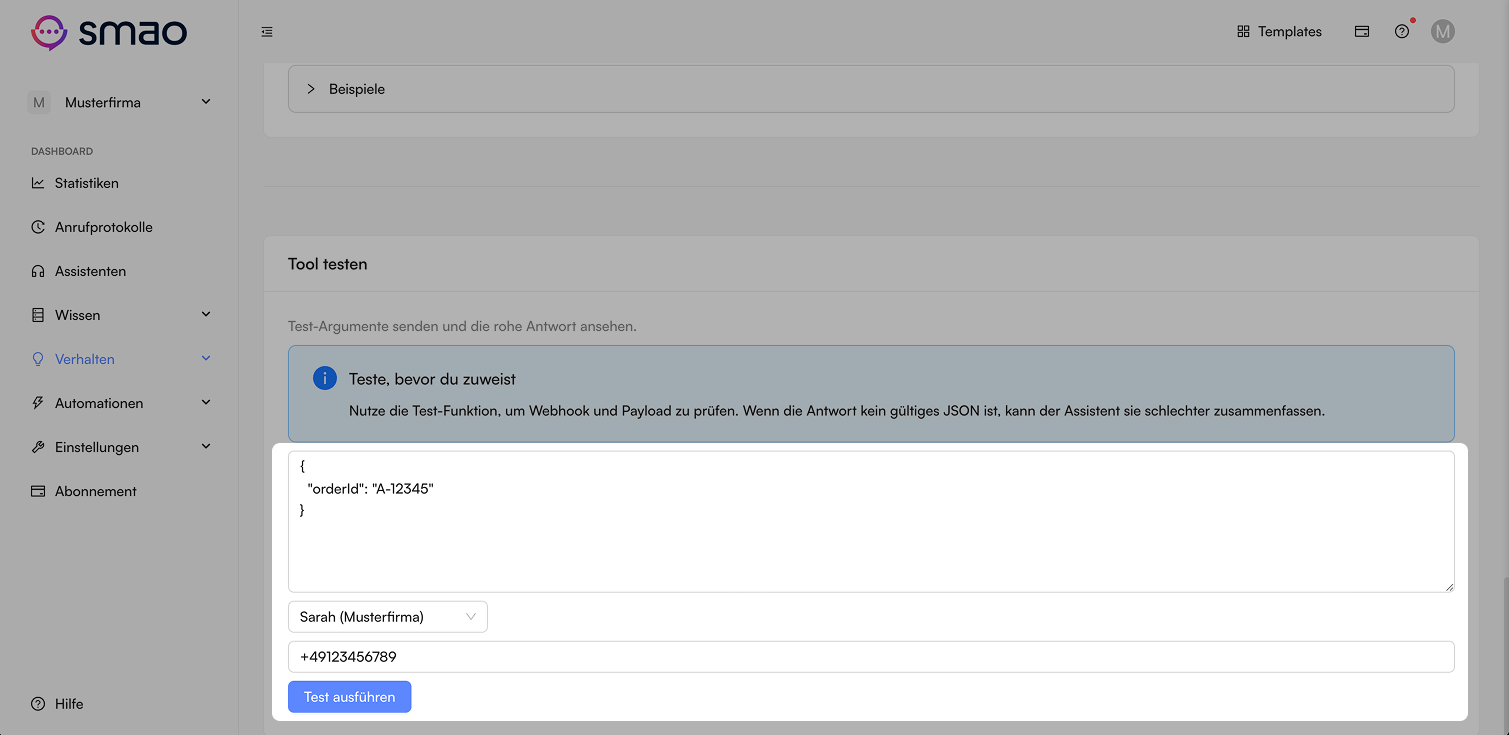Expand the Beispiele section
The width and height of the screenshot is (1509, 735).
click(x=871, y=89)
